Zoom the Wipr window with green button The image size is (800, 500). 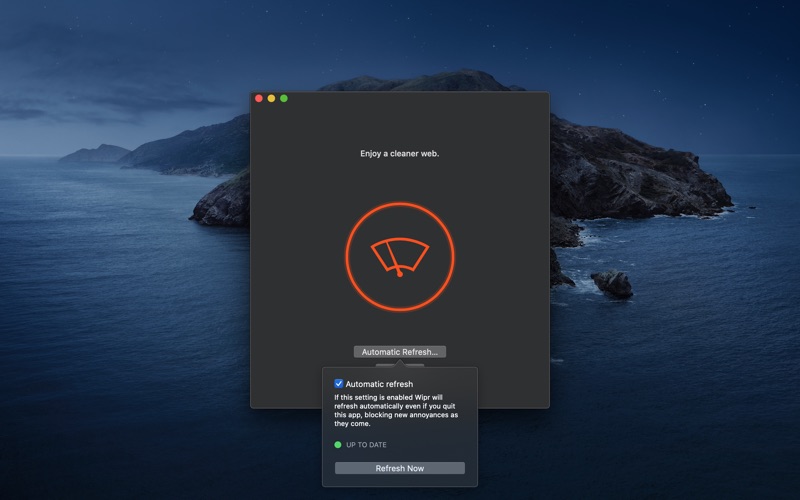click(284, 98)
